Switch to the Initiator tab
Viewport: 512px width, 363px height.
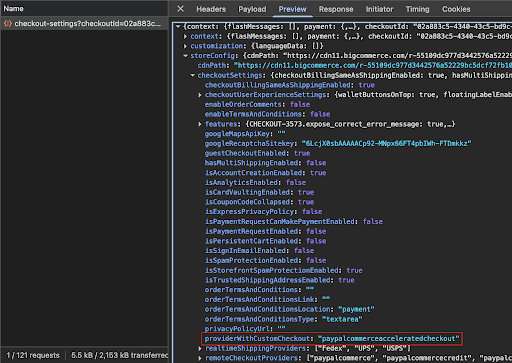click(379, 9)
